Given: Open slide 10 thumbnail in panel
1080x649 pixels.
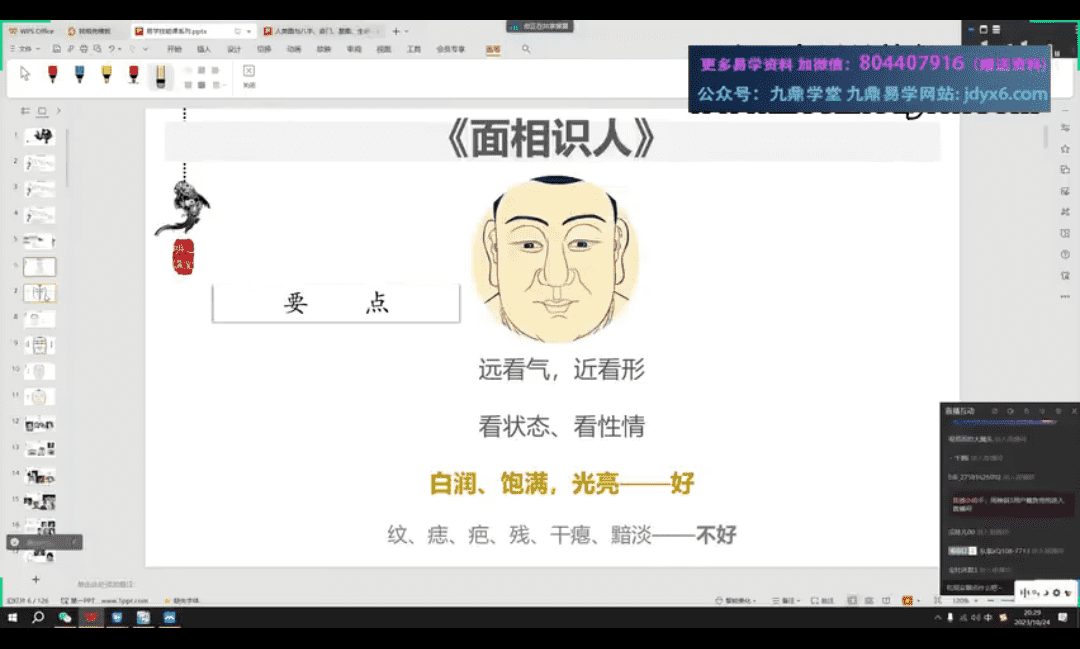Looking at the screenshot, I should 40,371.
